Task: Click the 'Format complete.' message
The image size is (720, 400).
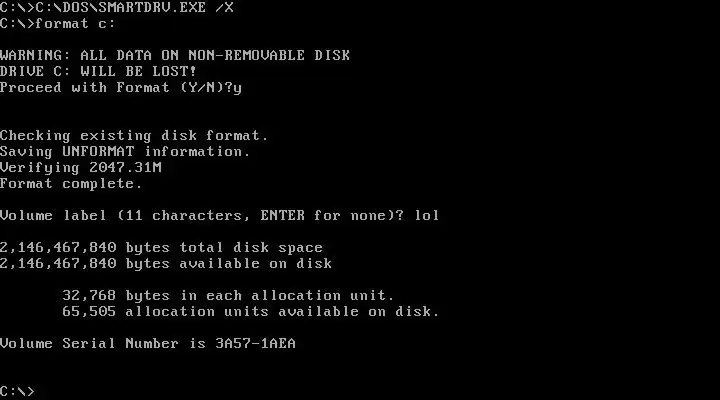Action: coord(71,184)
